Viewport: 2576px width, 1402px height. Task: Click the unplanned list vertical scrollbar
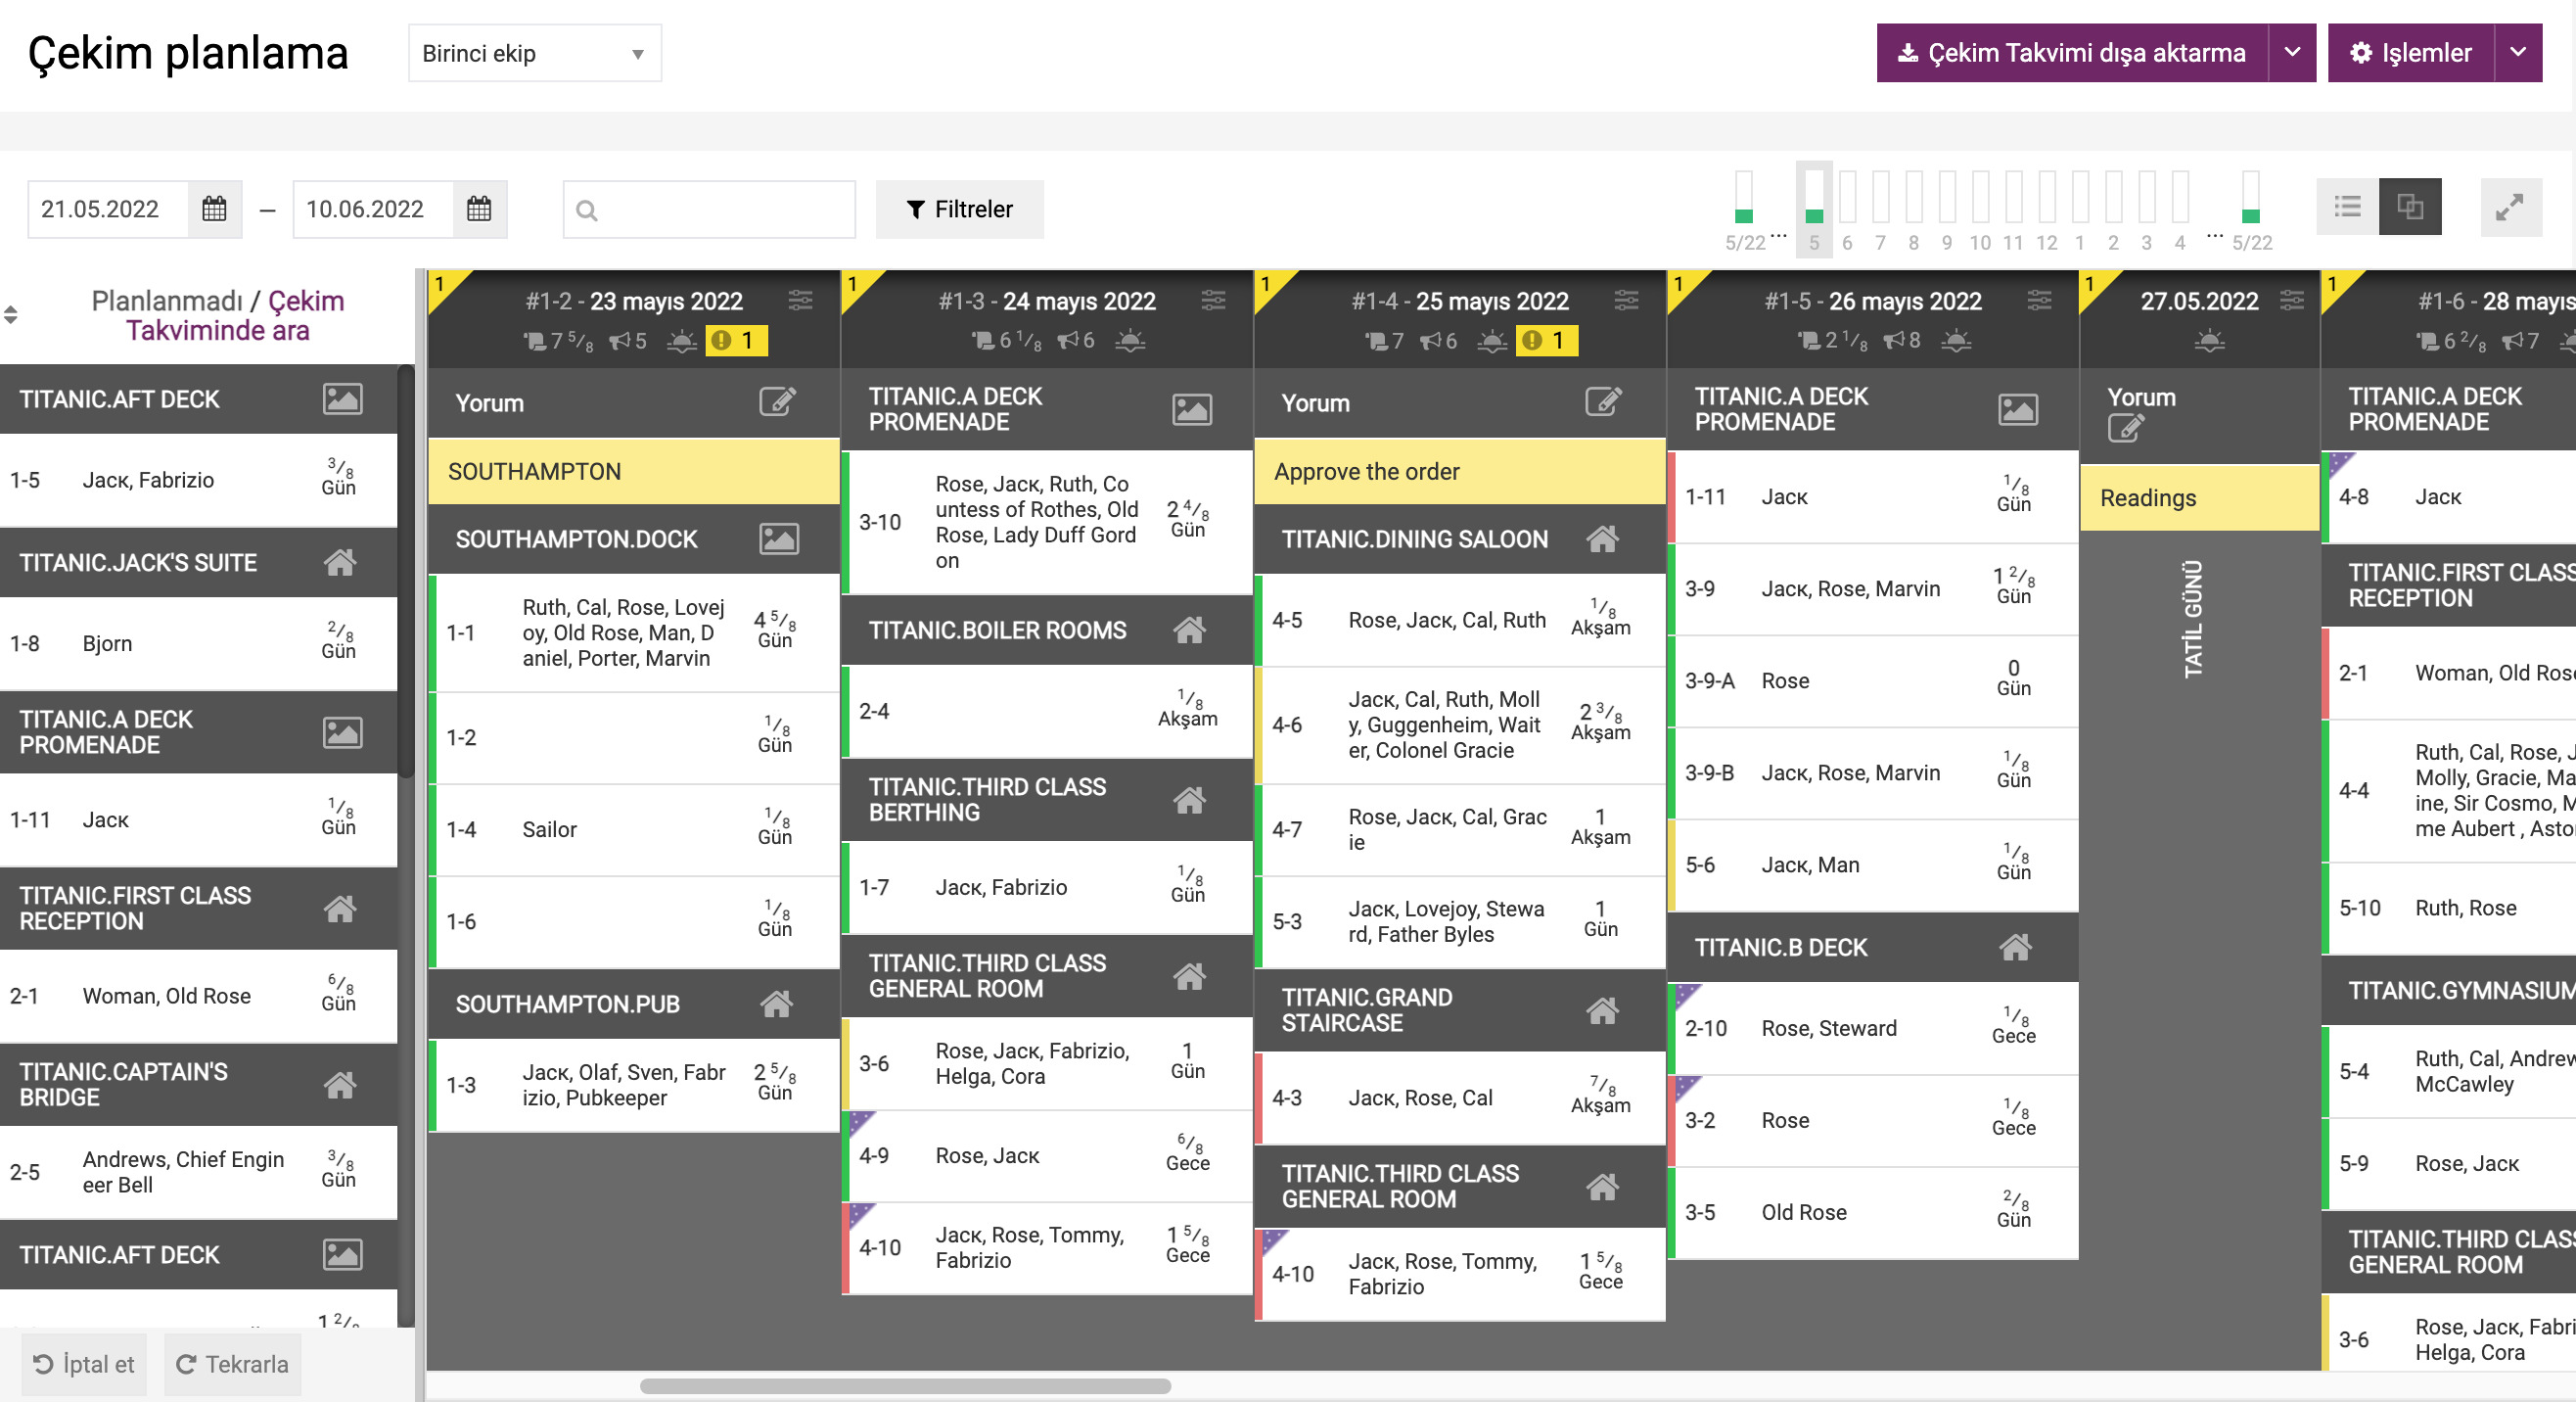tap(405, 572)
